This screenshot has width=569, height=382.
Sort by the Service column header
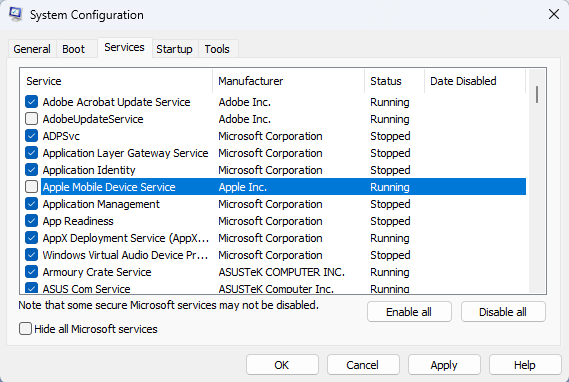tap(116, 81)
